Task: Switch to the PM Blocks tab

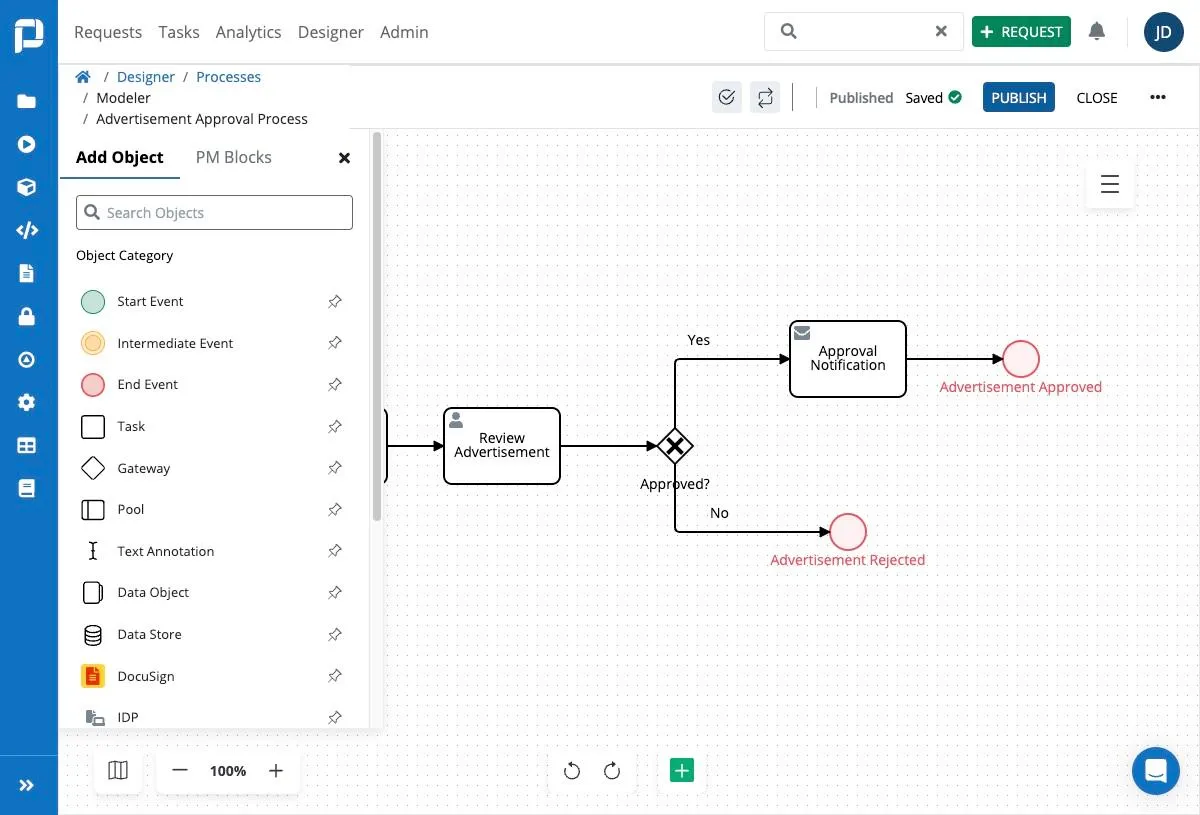Action: click(233, 157)
